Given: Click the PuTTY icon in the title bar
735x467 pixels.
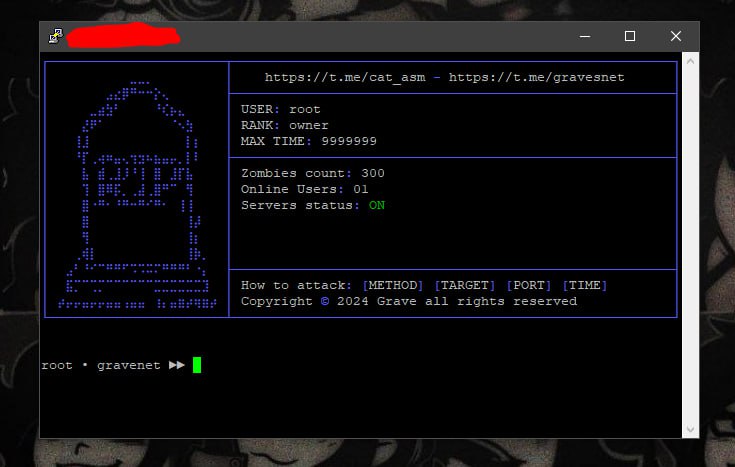Looking at the screenshot, I should (x=55, y=36).
